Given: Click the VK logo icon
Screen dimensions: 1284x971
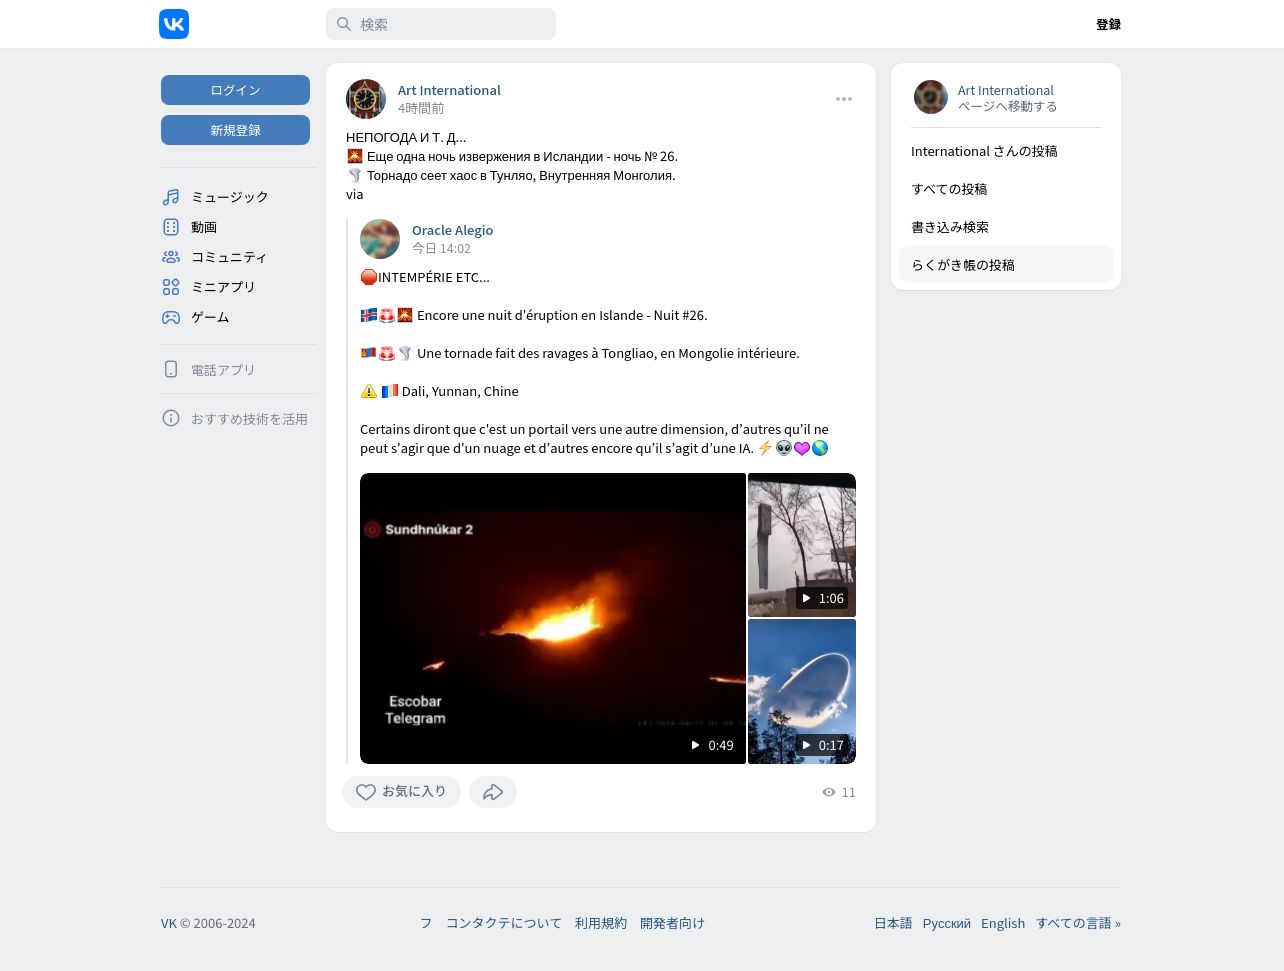Looking at the screenshot, I should click(x=174, y=24).
